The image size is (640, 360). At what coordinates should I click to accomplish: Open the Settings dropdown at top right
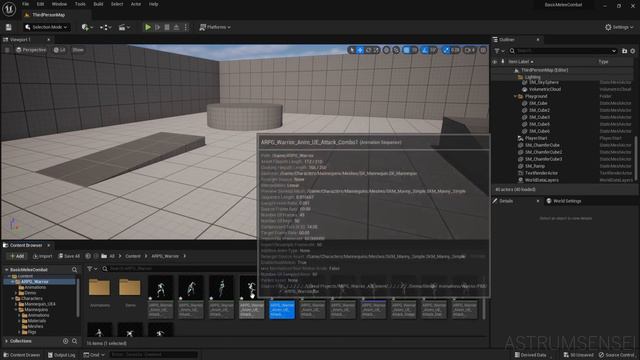pos(619,27)
